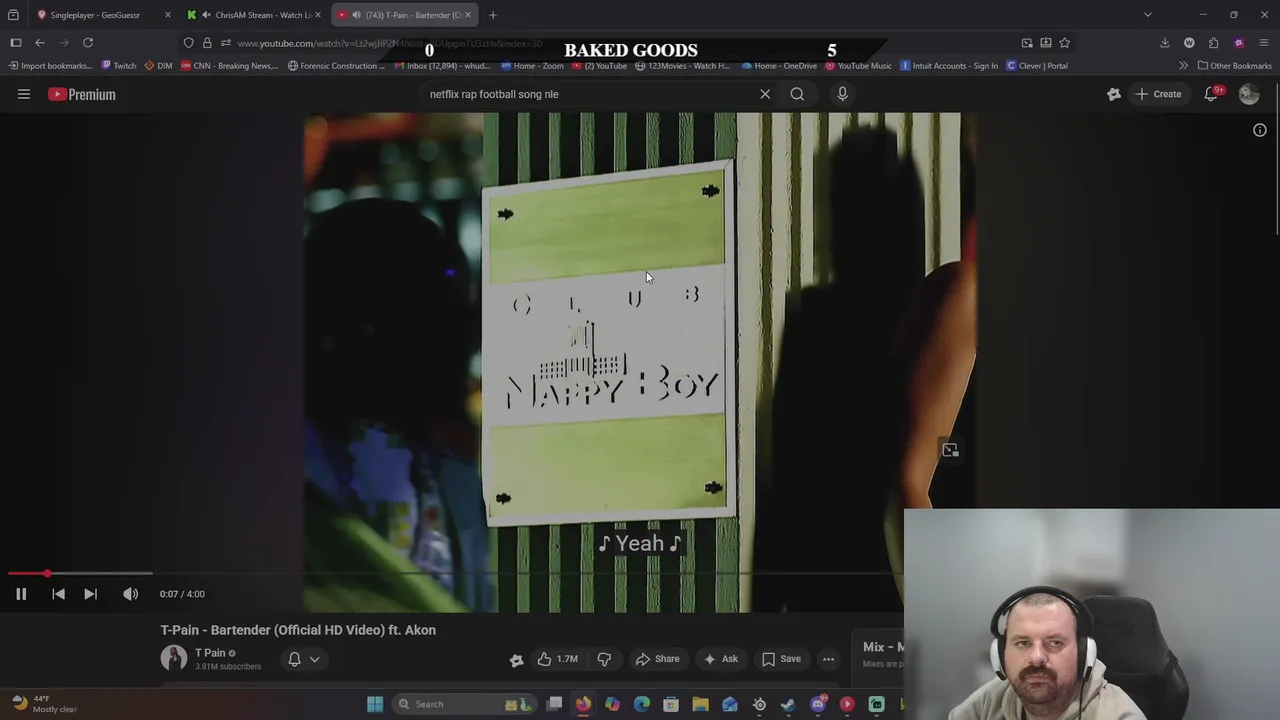Screen dimensions: 1280x720
Task: Open File Explorer from the taskbar
Action: click(700, 704)
